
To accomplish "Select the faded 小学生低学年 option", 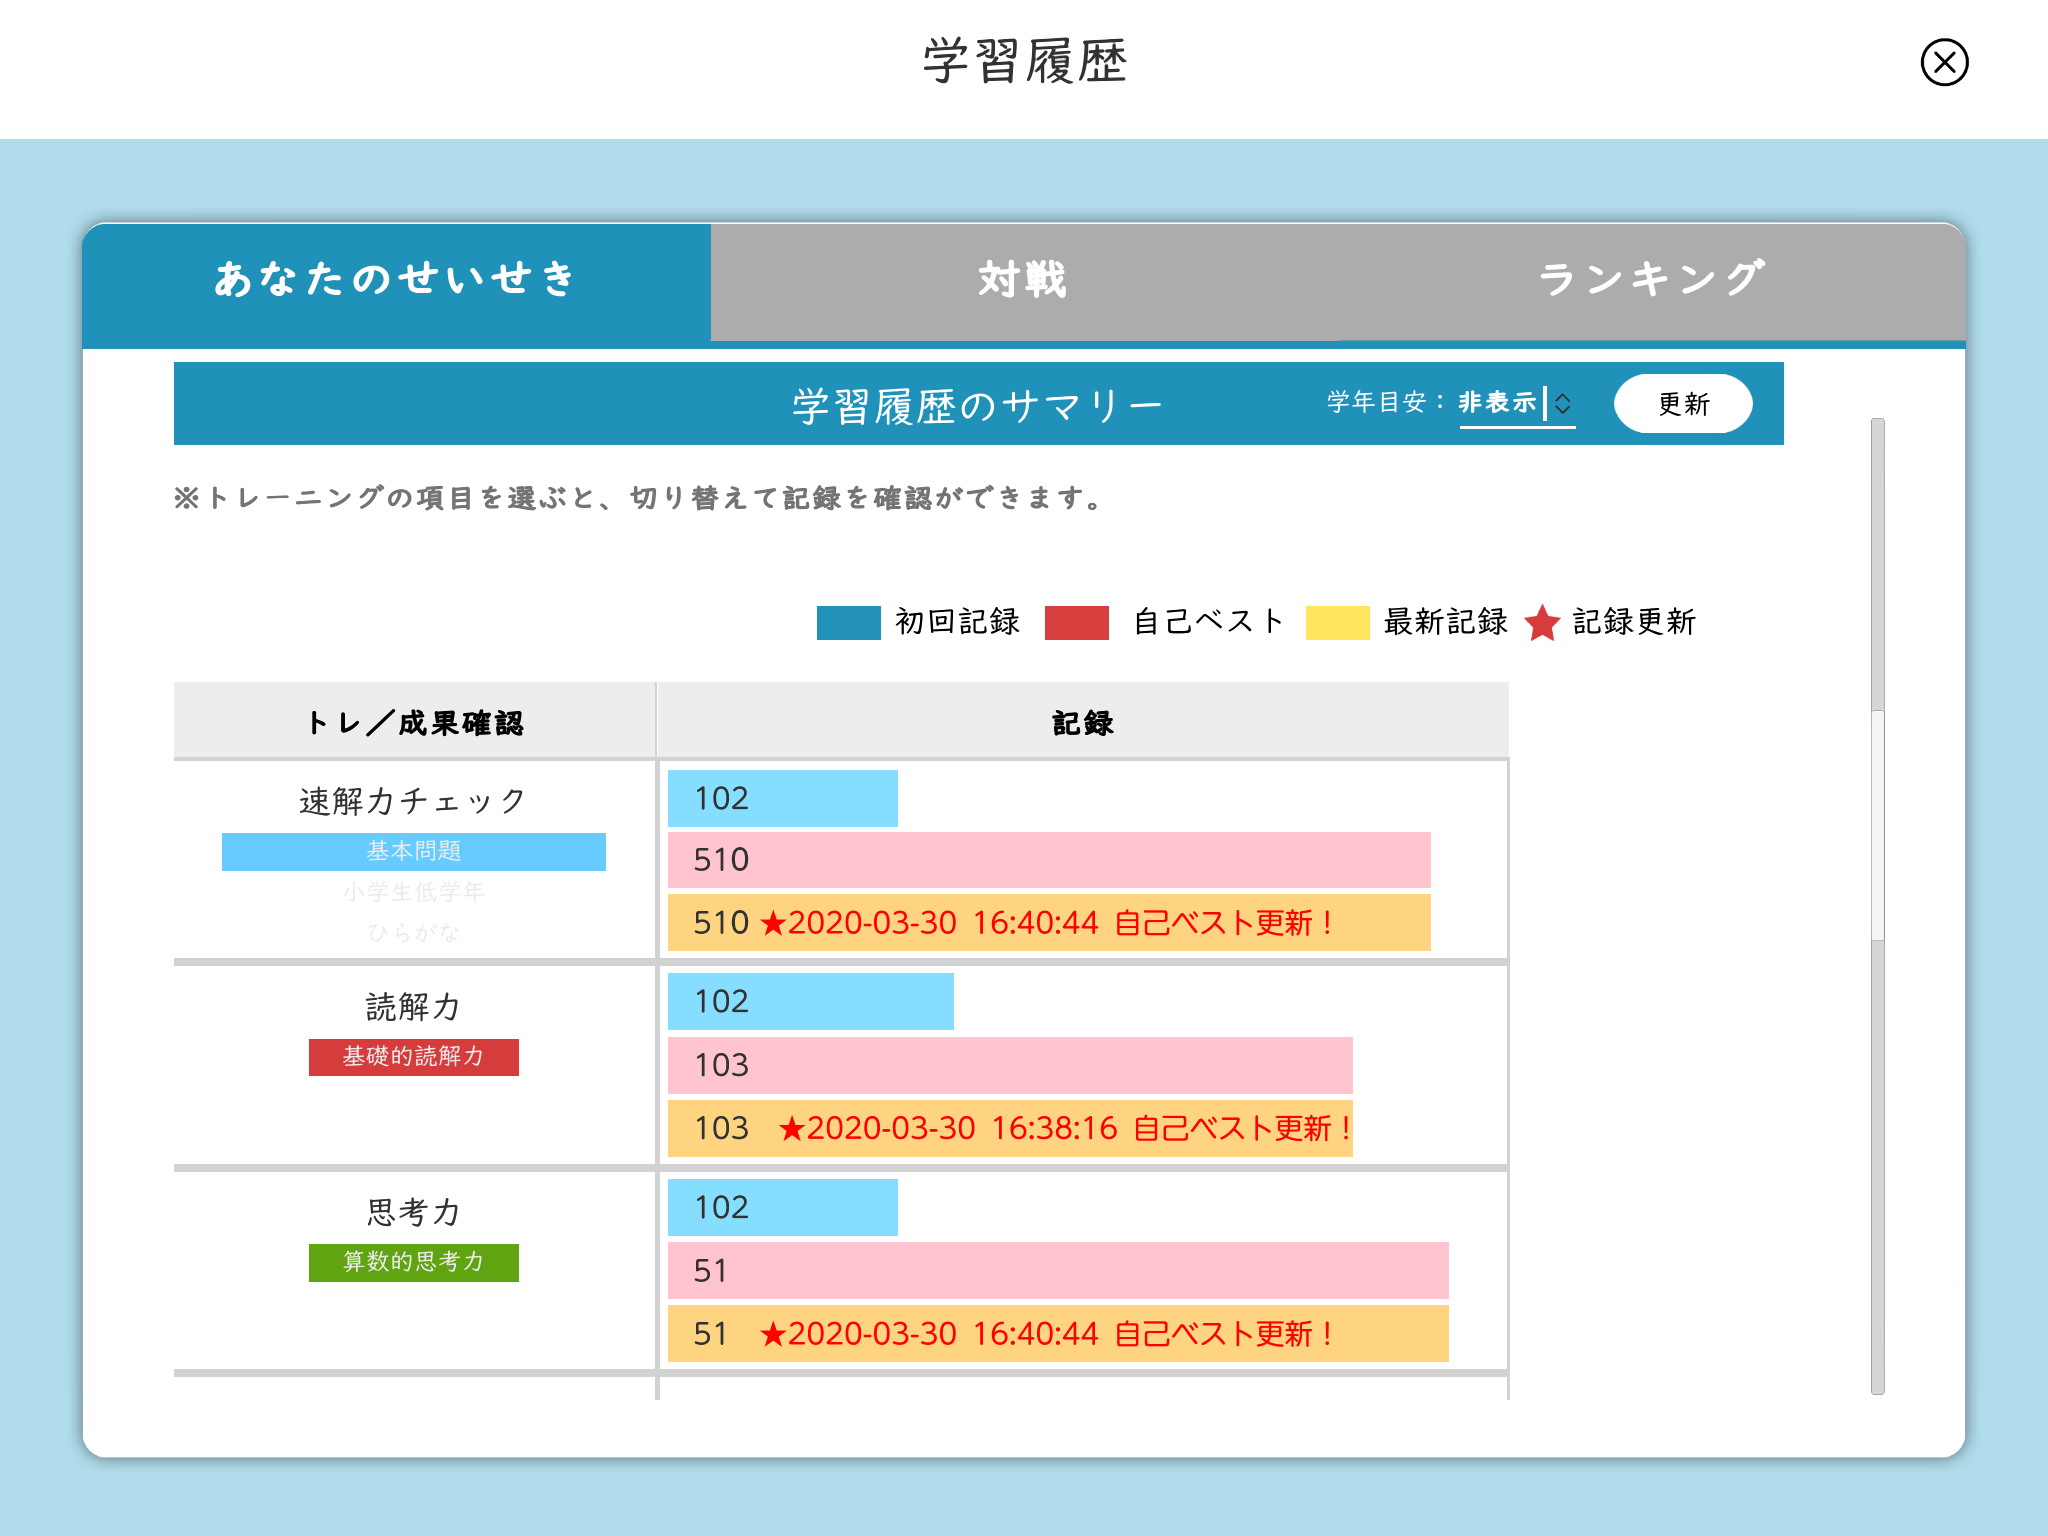I will tap(414, 892).
